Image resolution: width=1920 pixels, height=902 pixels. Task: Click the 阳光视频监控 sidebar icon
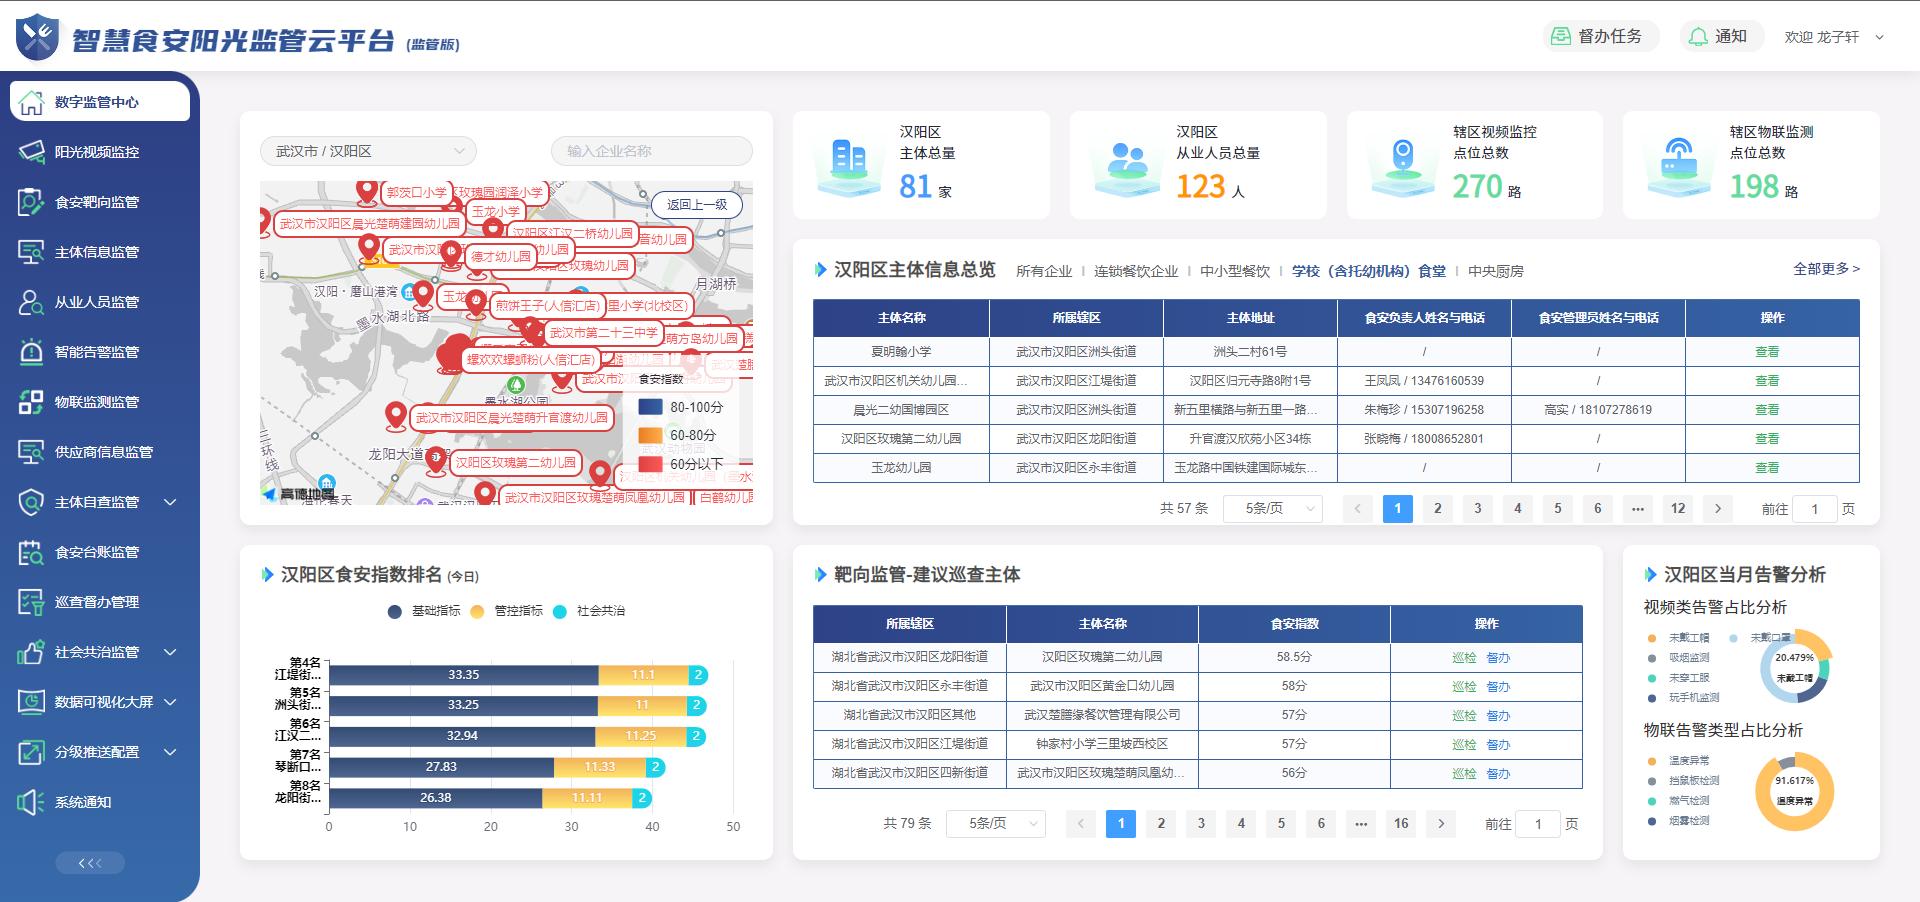click(32, 152)
